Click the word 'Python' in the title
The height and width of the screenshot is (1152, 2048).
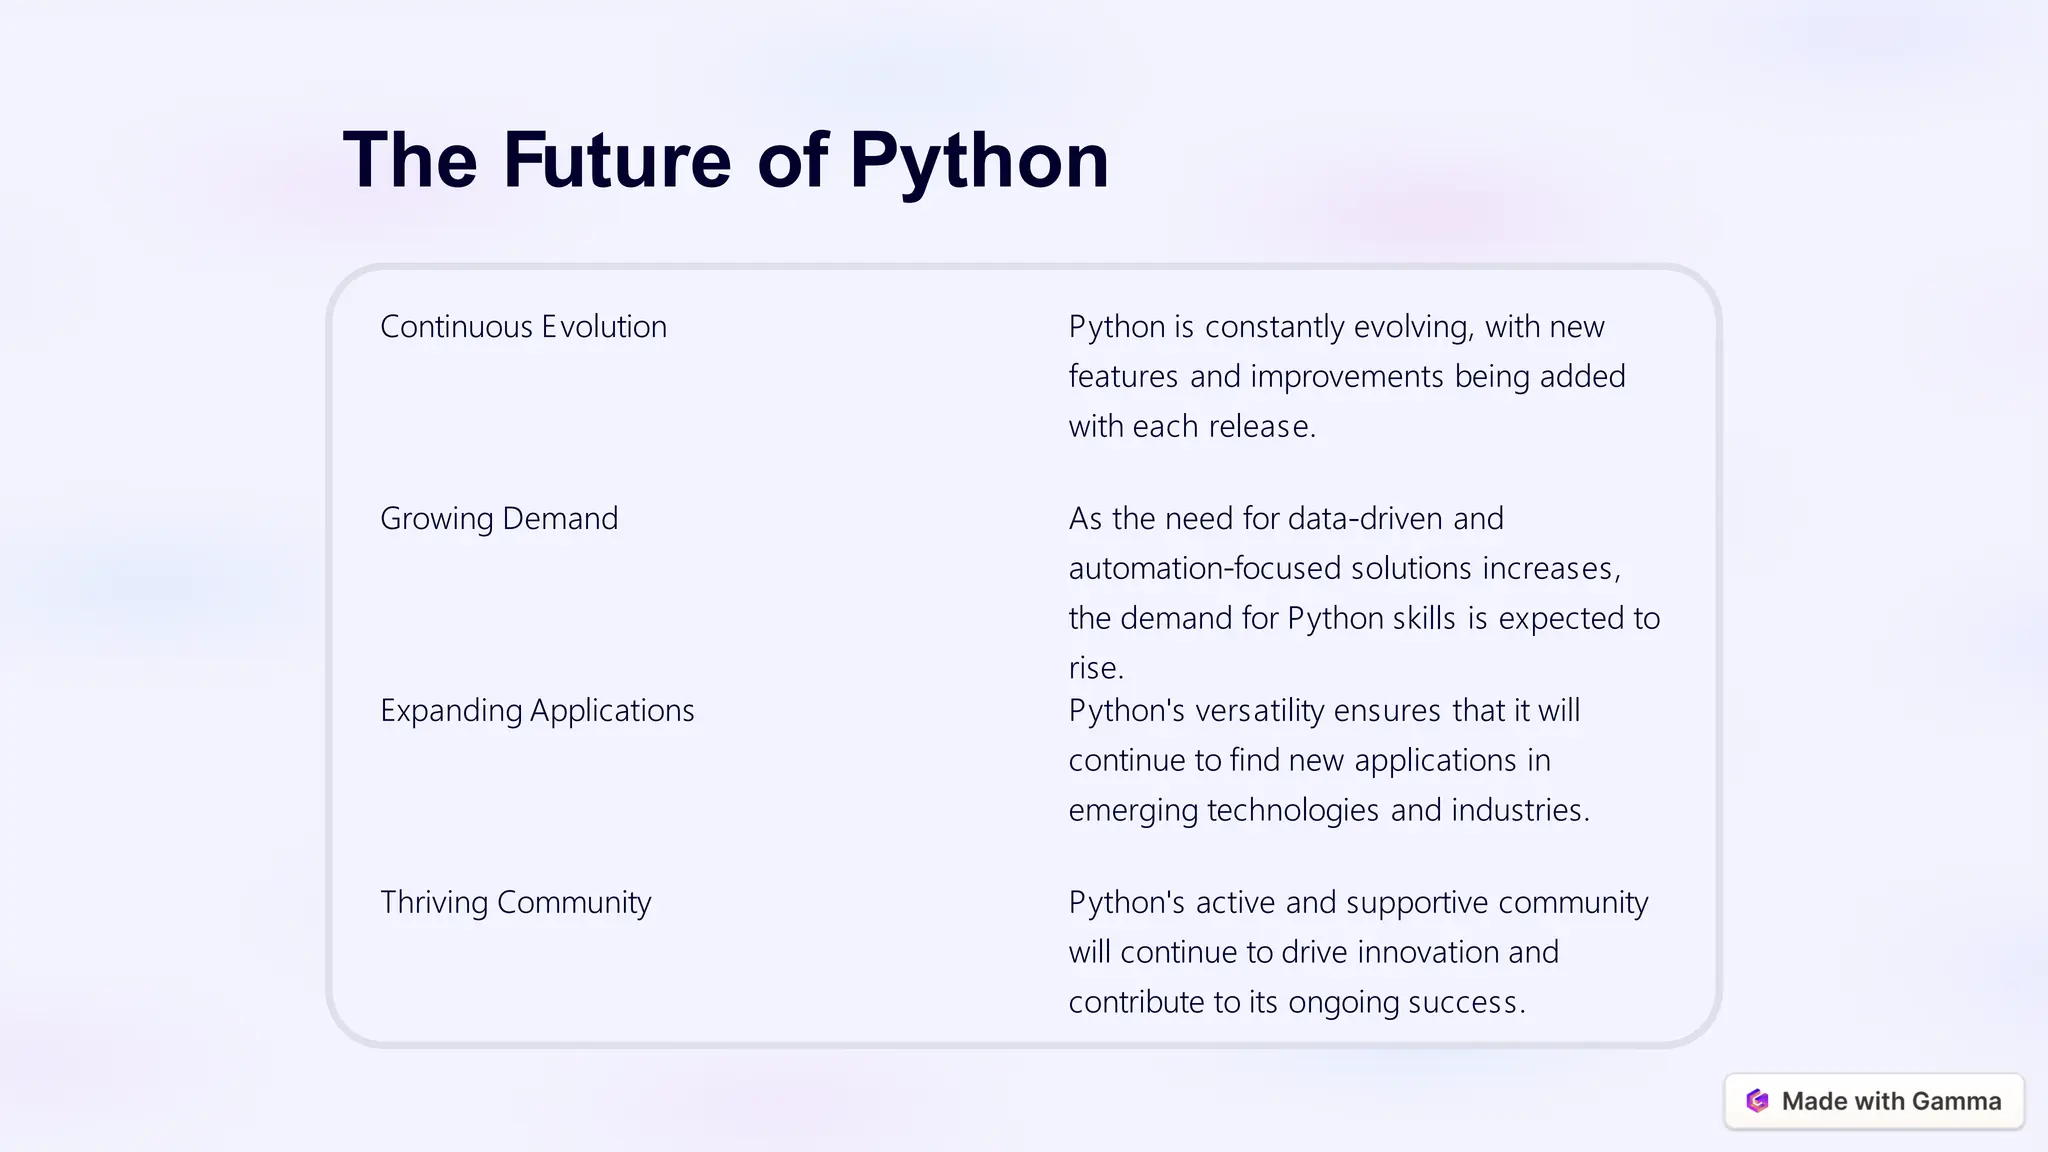(x=979, y=160)
